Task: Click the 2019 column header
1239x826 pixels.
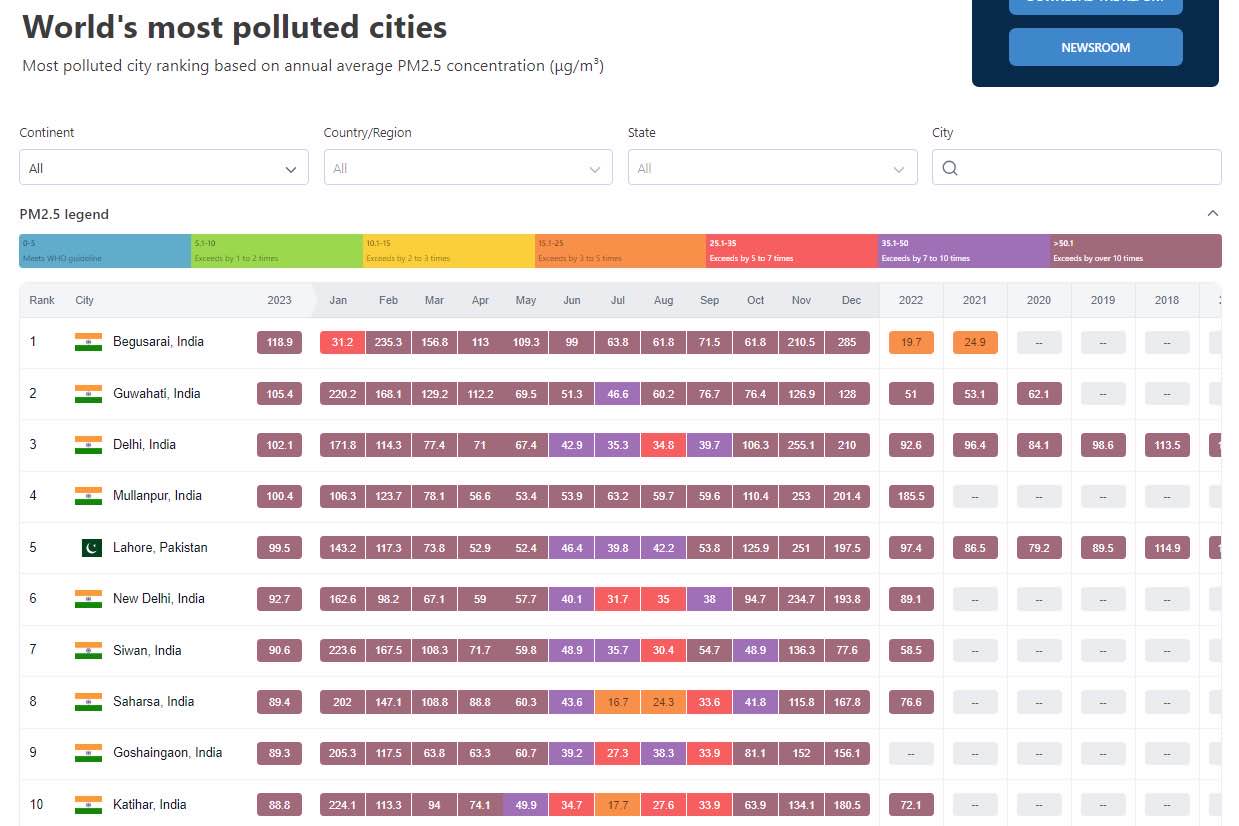Action: [1103, 300]
